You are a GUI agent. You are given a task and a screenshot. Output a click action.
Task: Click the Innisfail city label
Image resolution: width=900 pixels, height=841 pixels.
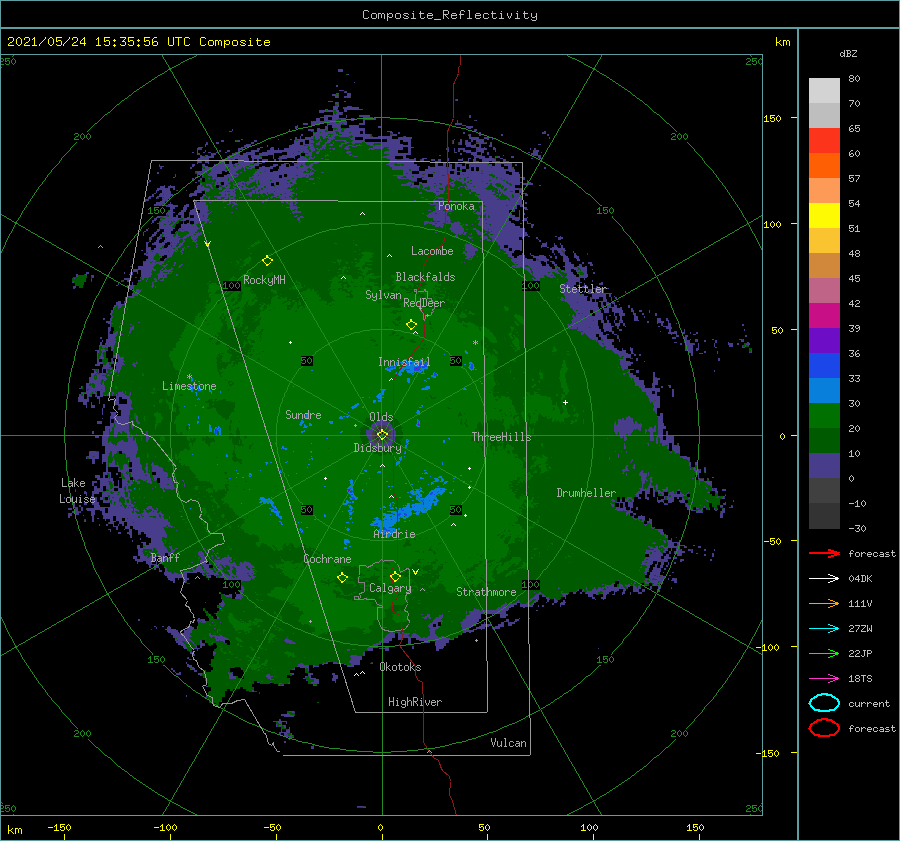point(404,362)
